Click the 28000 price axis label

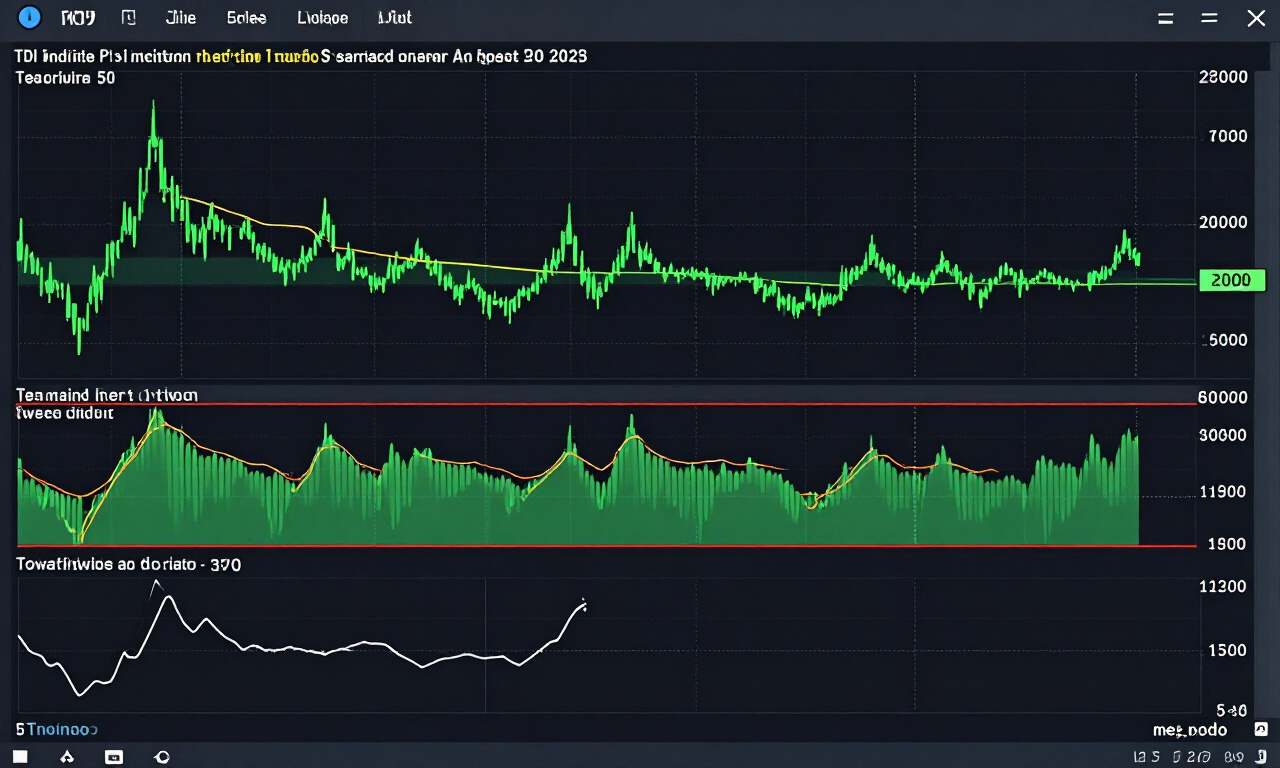[x=1222, y=78]
